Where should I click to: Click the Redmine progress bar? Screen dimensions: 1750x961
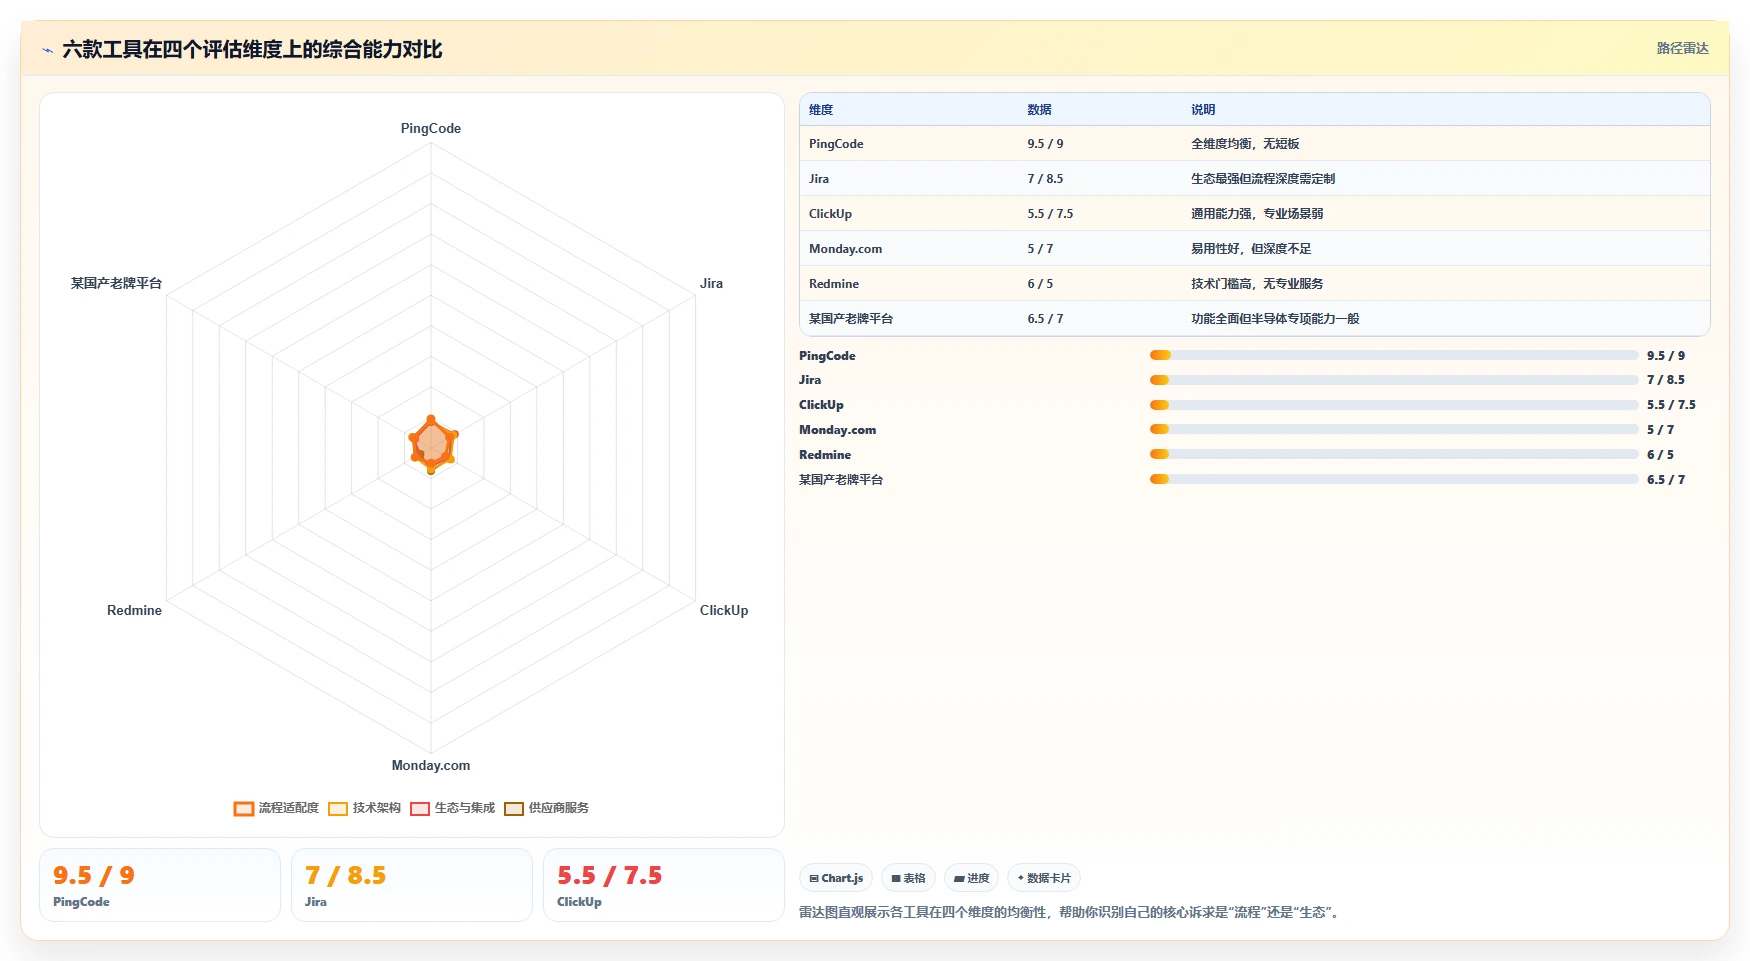[x=1394, y=454]
